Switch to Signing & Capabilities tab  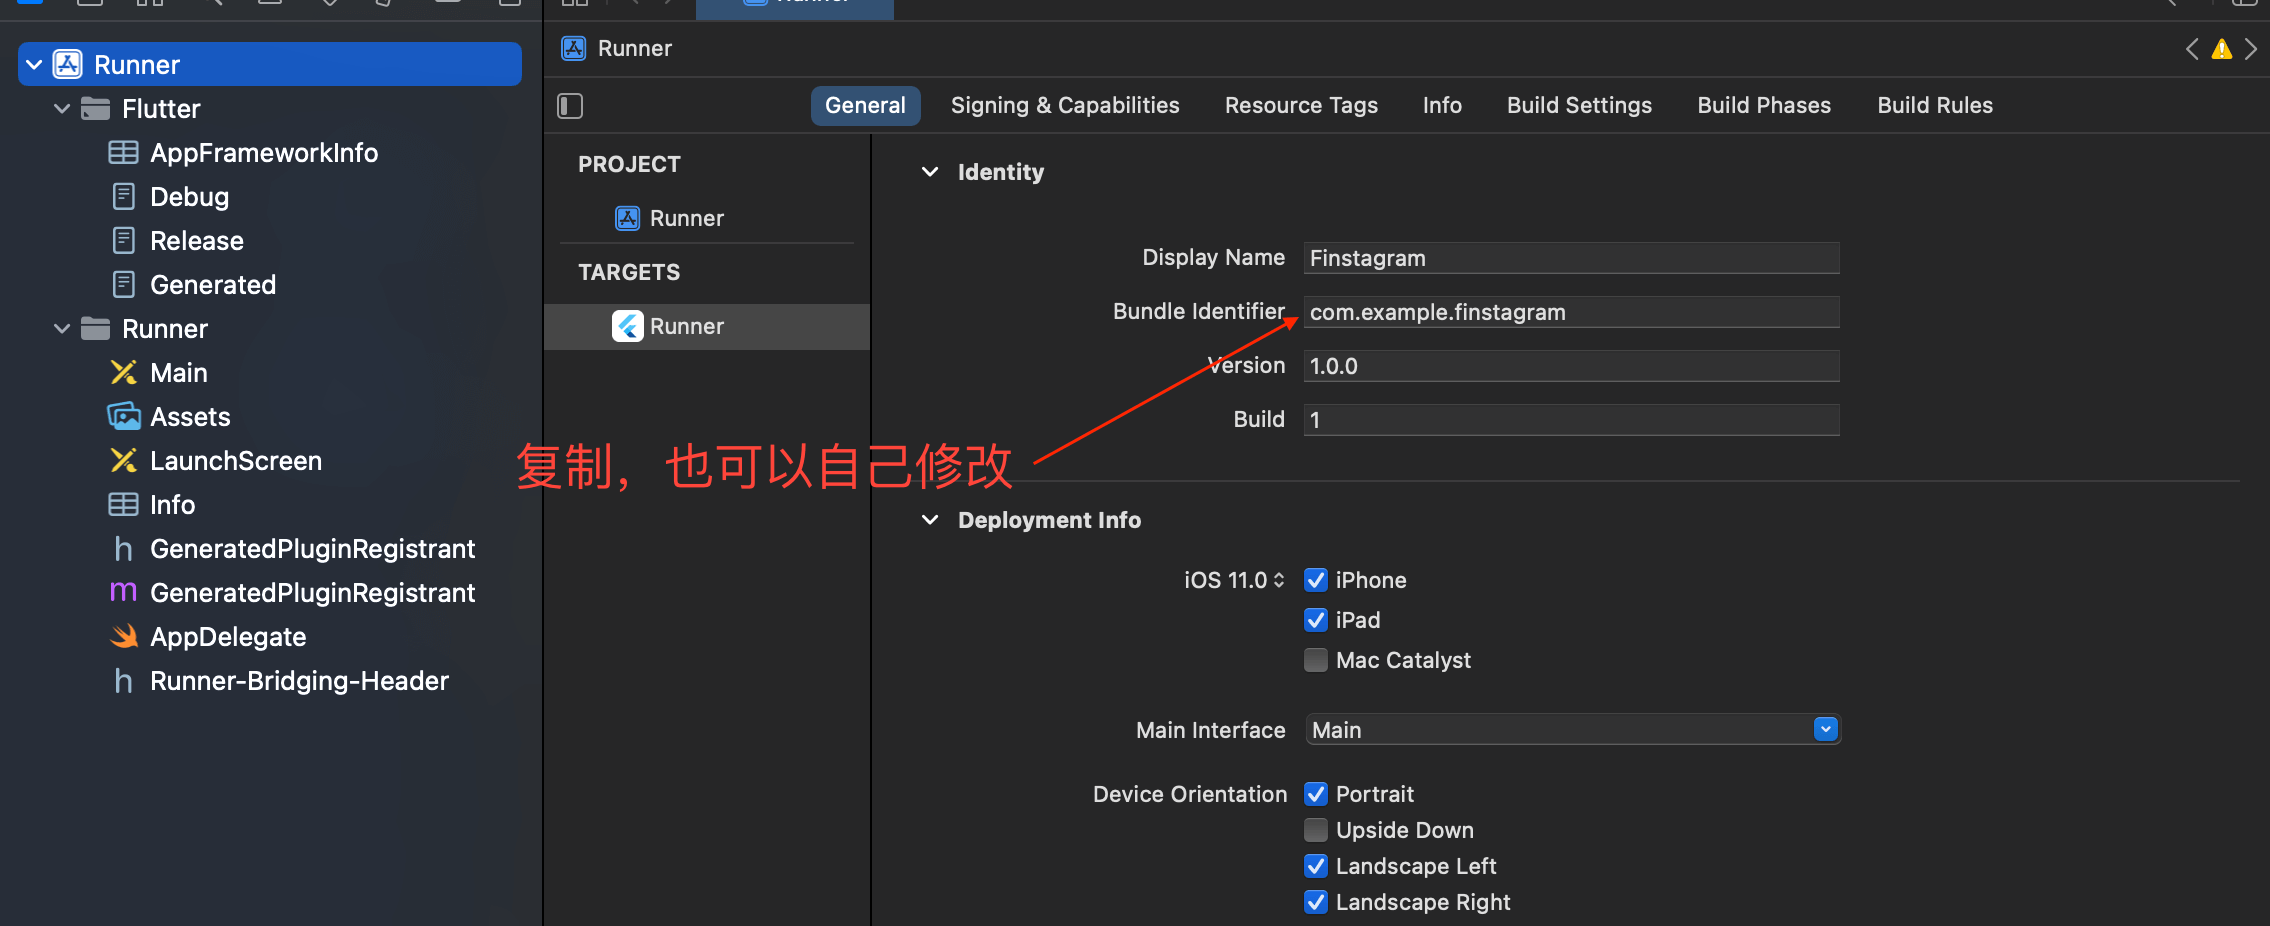coord(1064,106)
